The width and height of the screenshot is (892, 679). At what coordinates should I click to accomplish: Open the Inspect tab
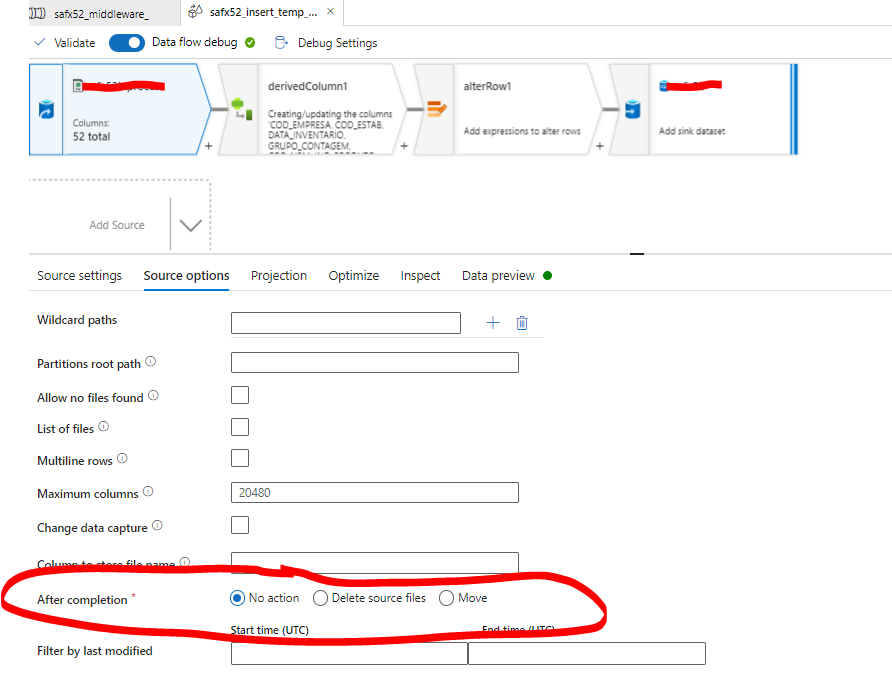point(420,276)
